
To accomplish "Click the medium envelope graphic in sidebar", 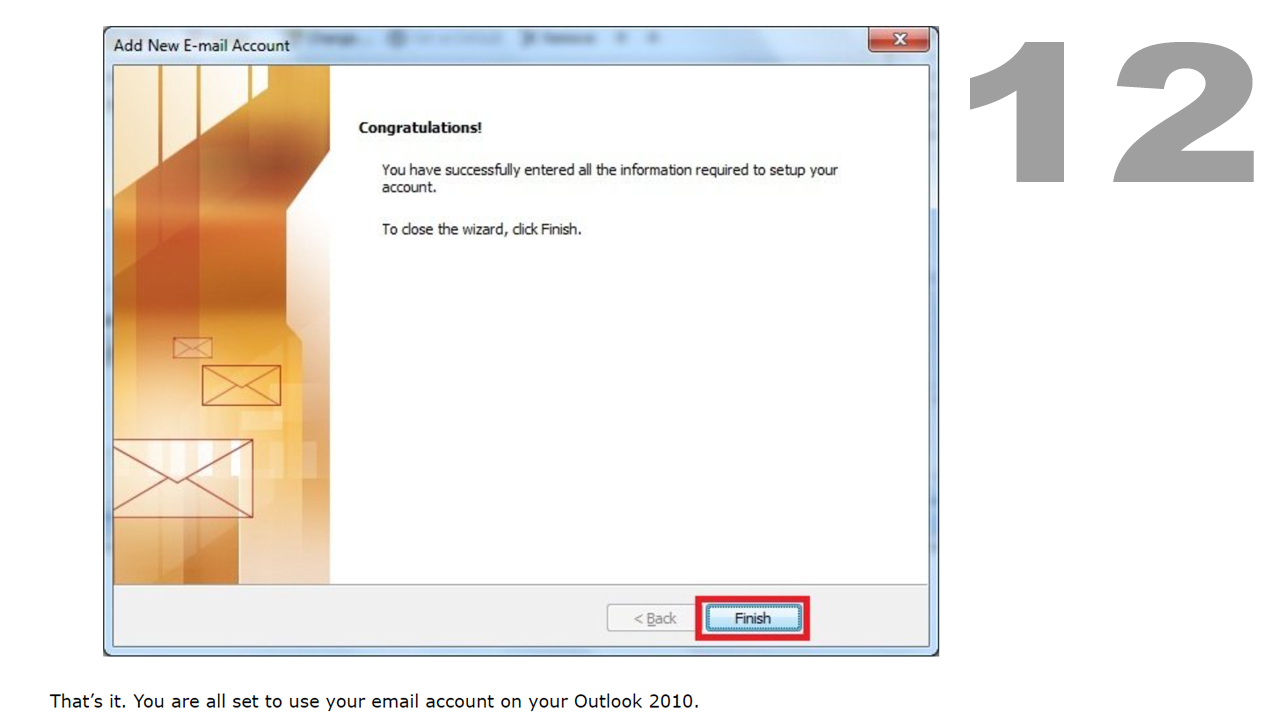I will 241,385.
